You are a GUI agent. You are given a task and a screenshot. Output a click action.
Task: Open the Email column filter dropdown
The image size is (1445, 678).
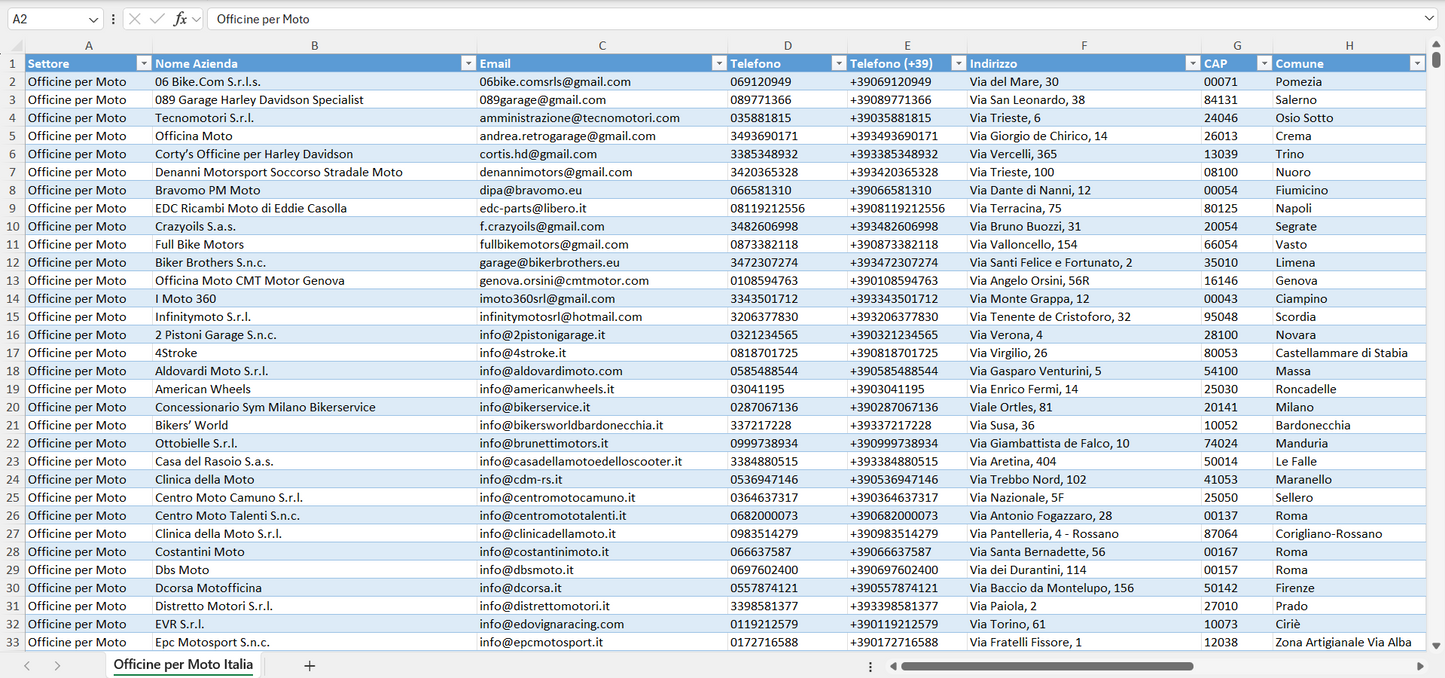(719, 63)
